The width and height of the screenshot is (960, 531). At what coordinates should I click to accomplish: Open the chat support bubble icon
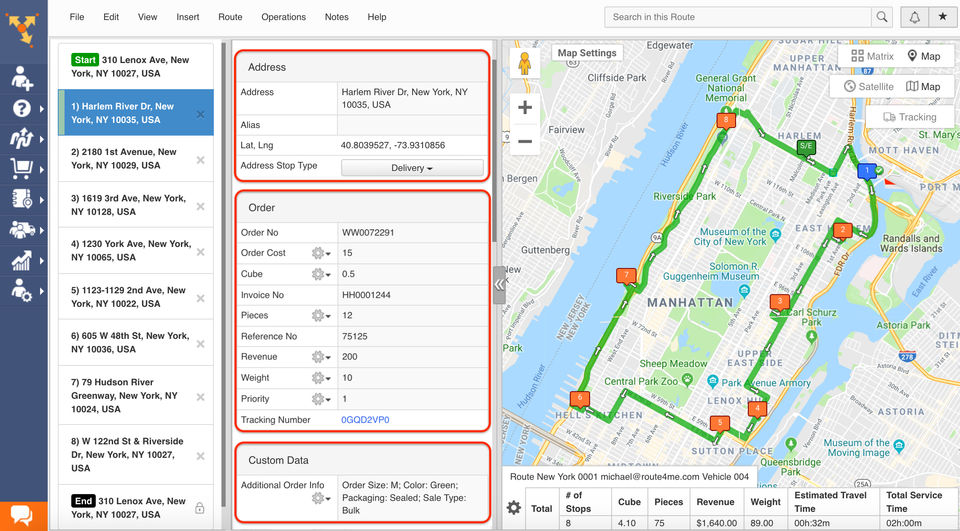tap(22, 515)
